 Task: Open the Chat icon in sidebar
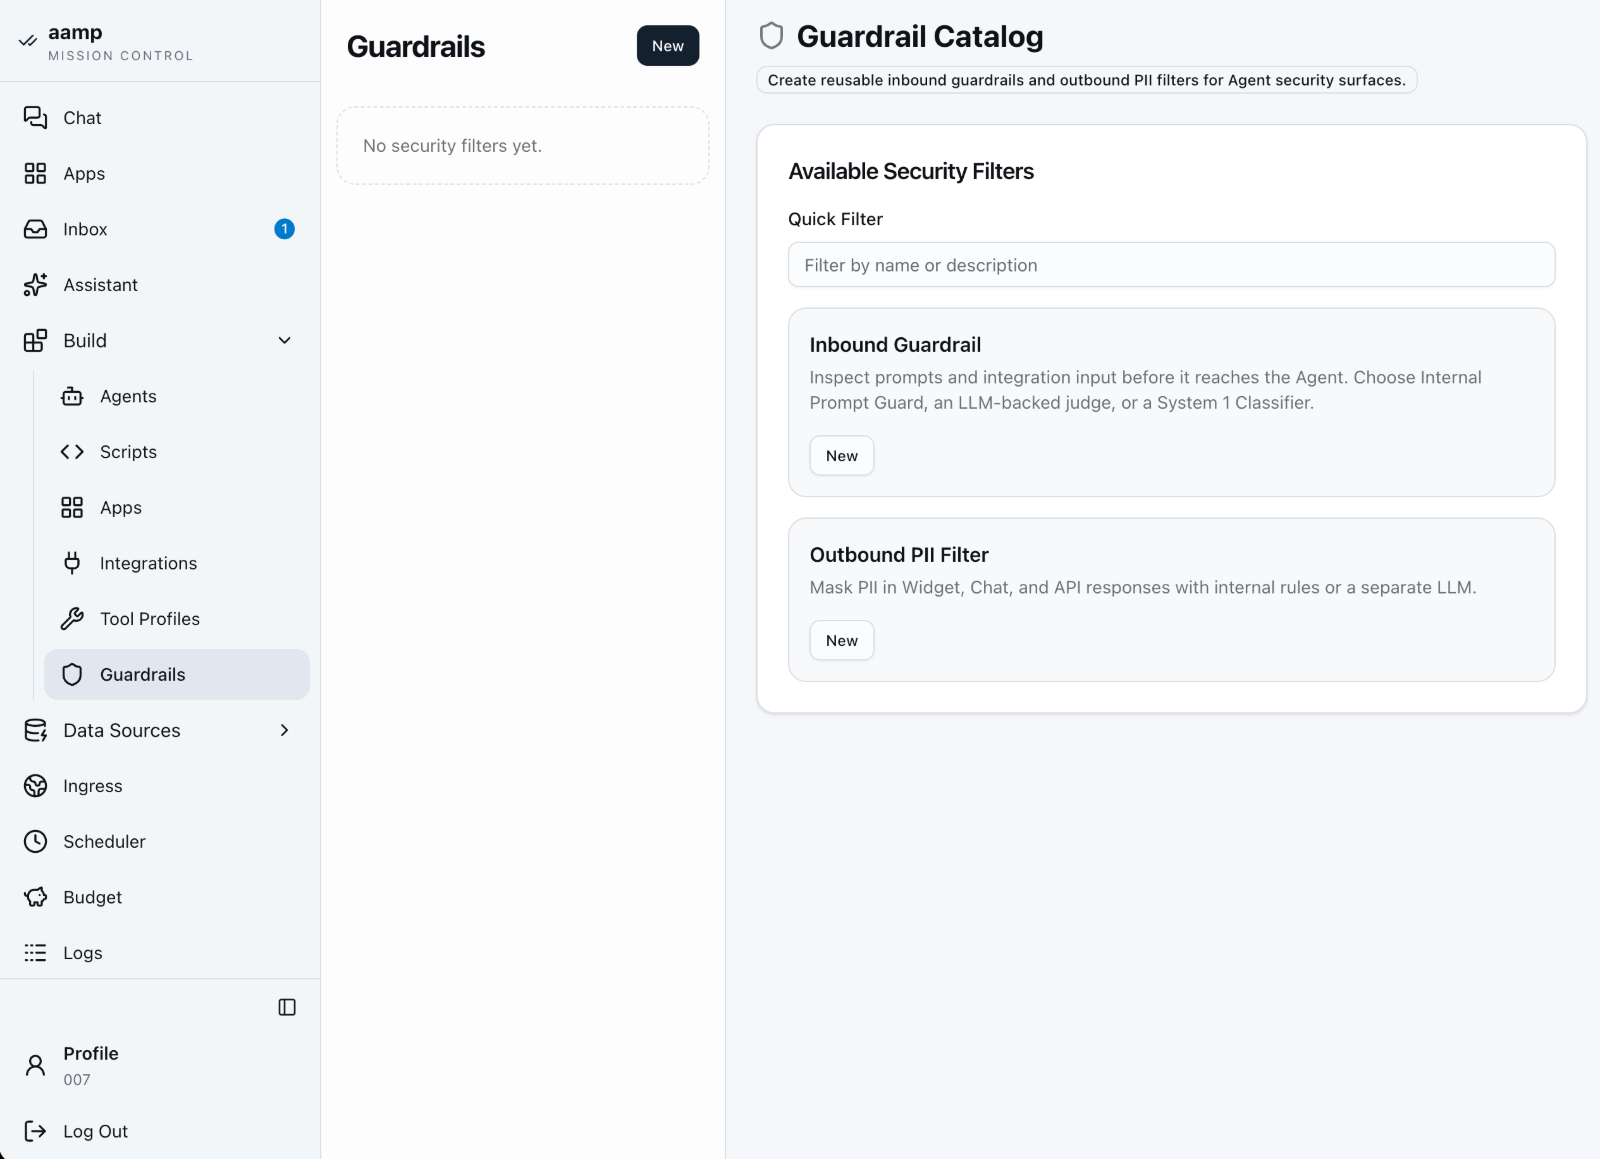pos(35,118)
